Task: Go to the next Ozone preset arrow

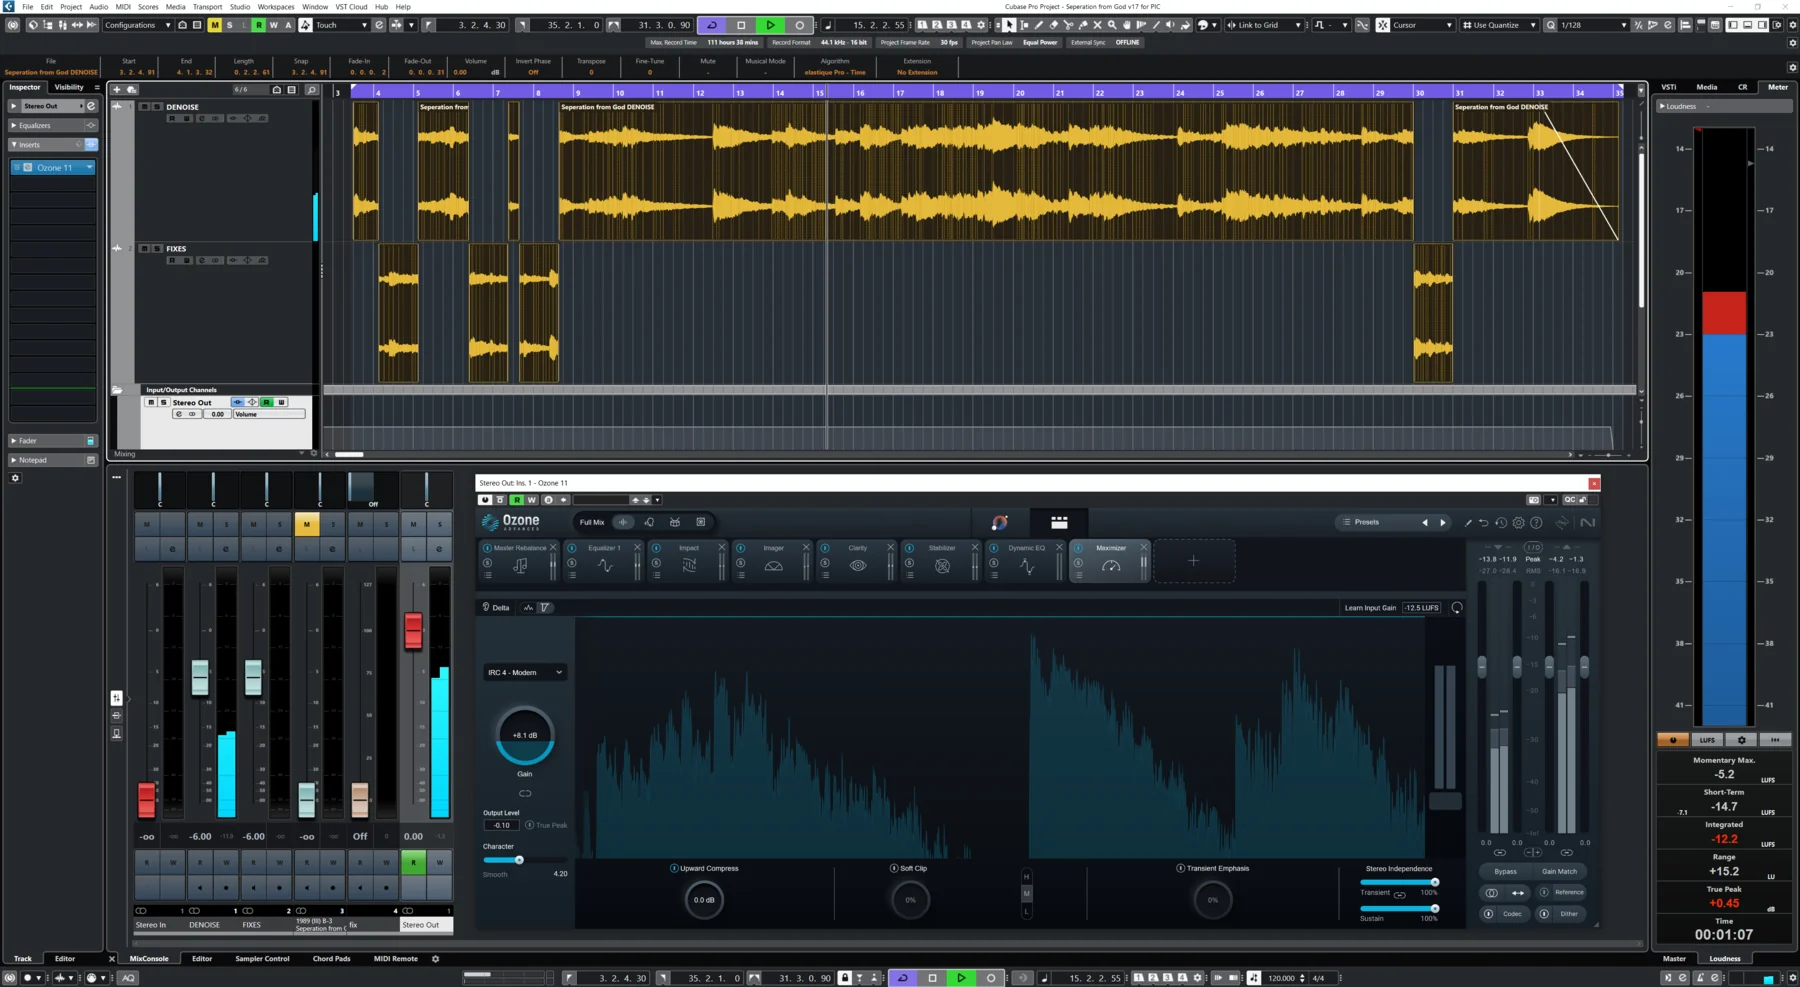Action: point(1442,522)
